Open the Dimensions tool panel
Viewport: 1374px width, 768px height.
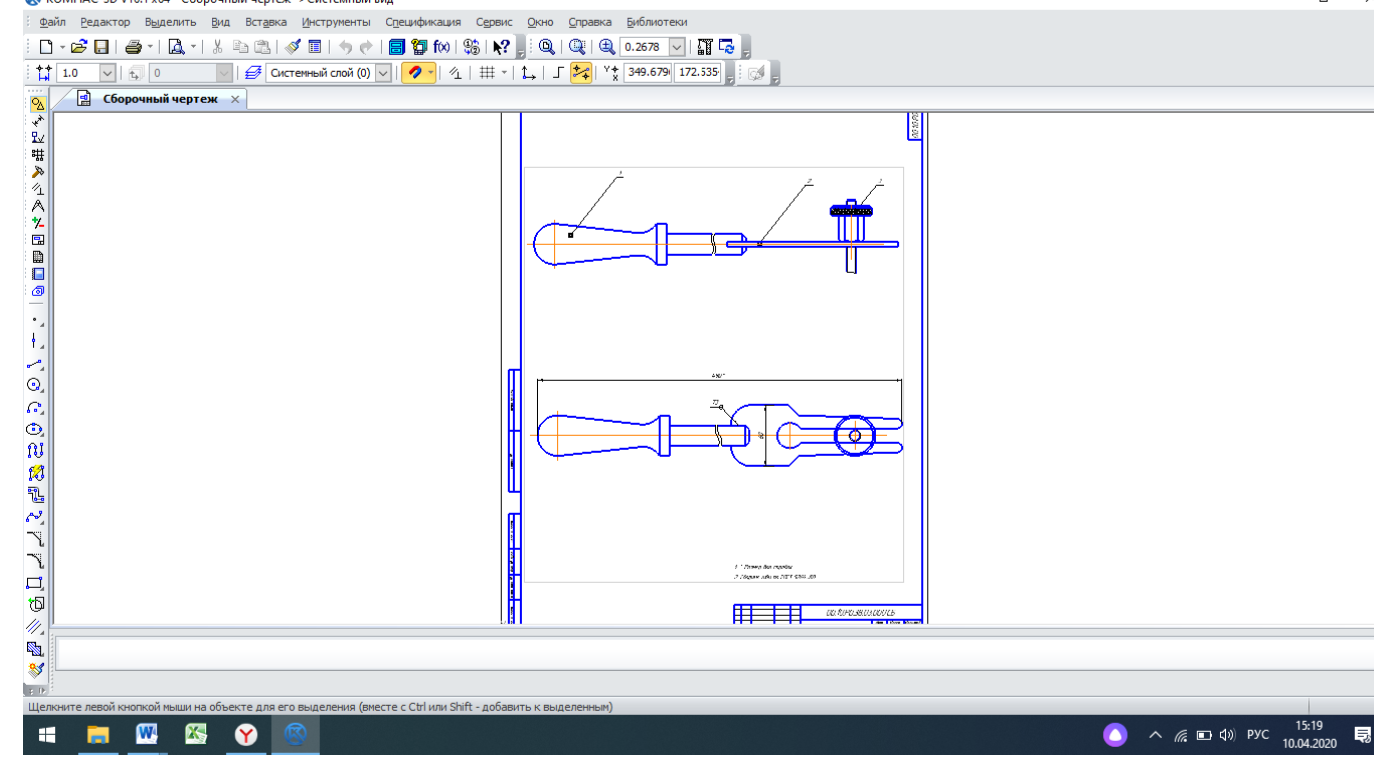[x=37, y=121]
